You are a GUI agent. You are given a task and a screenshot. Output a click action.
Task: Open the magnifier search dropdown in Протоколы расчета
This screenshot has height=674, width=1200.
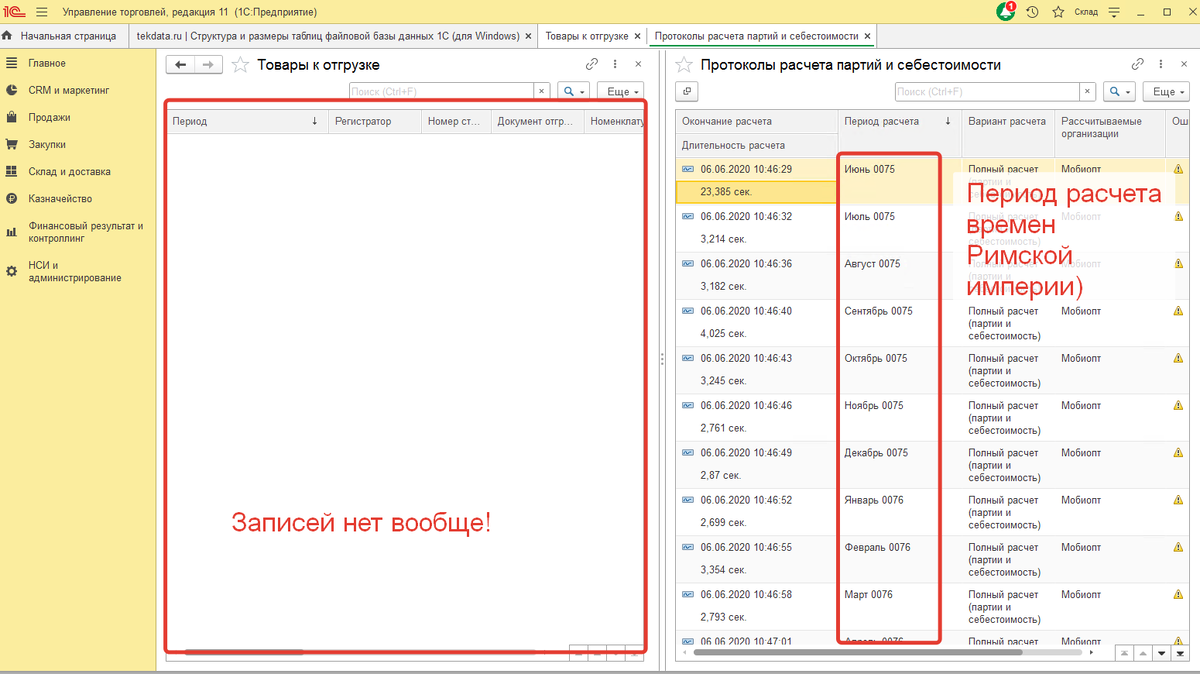[x=1119, y=91]
